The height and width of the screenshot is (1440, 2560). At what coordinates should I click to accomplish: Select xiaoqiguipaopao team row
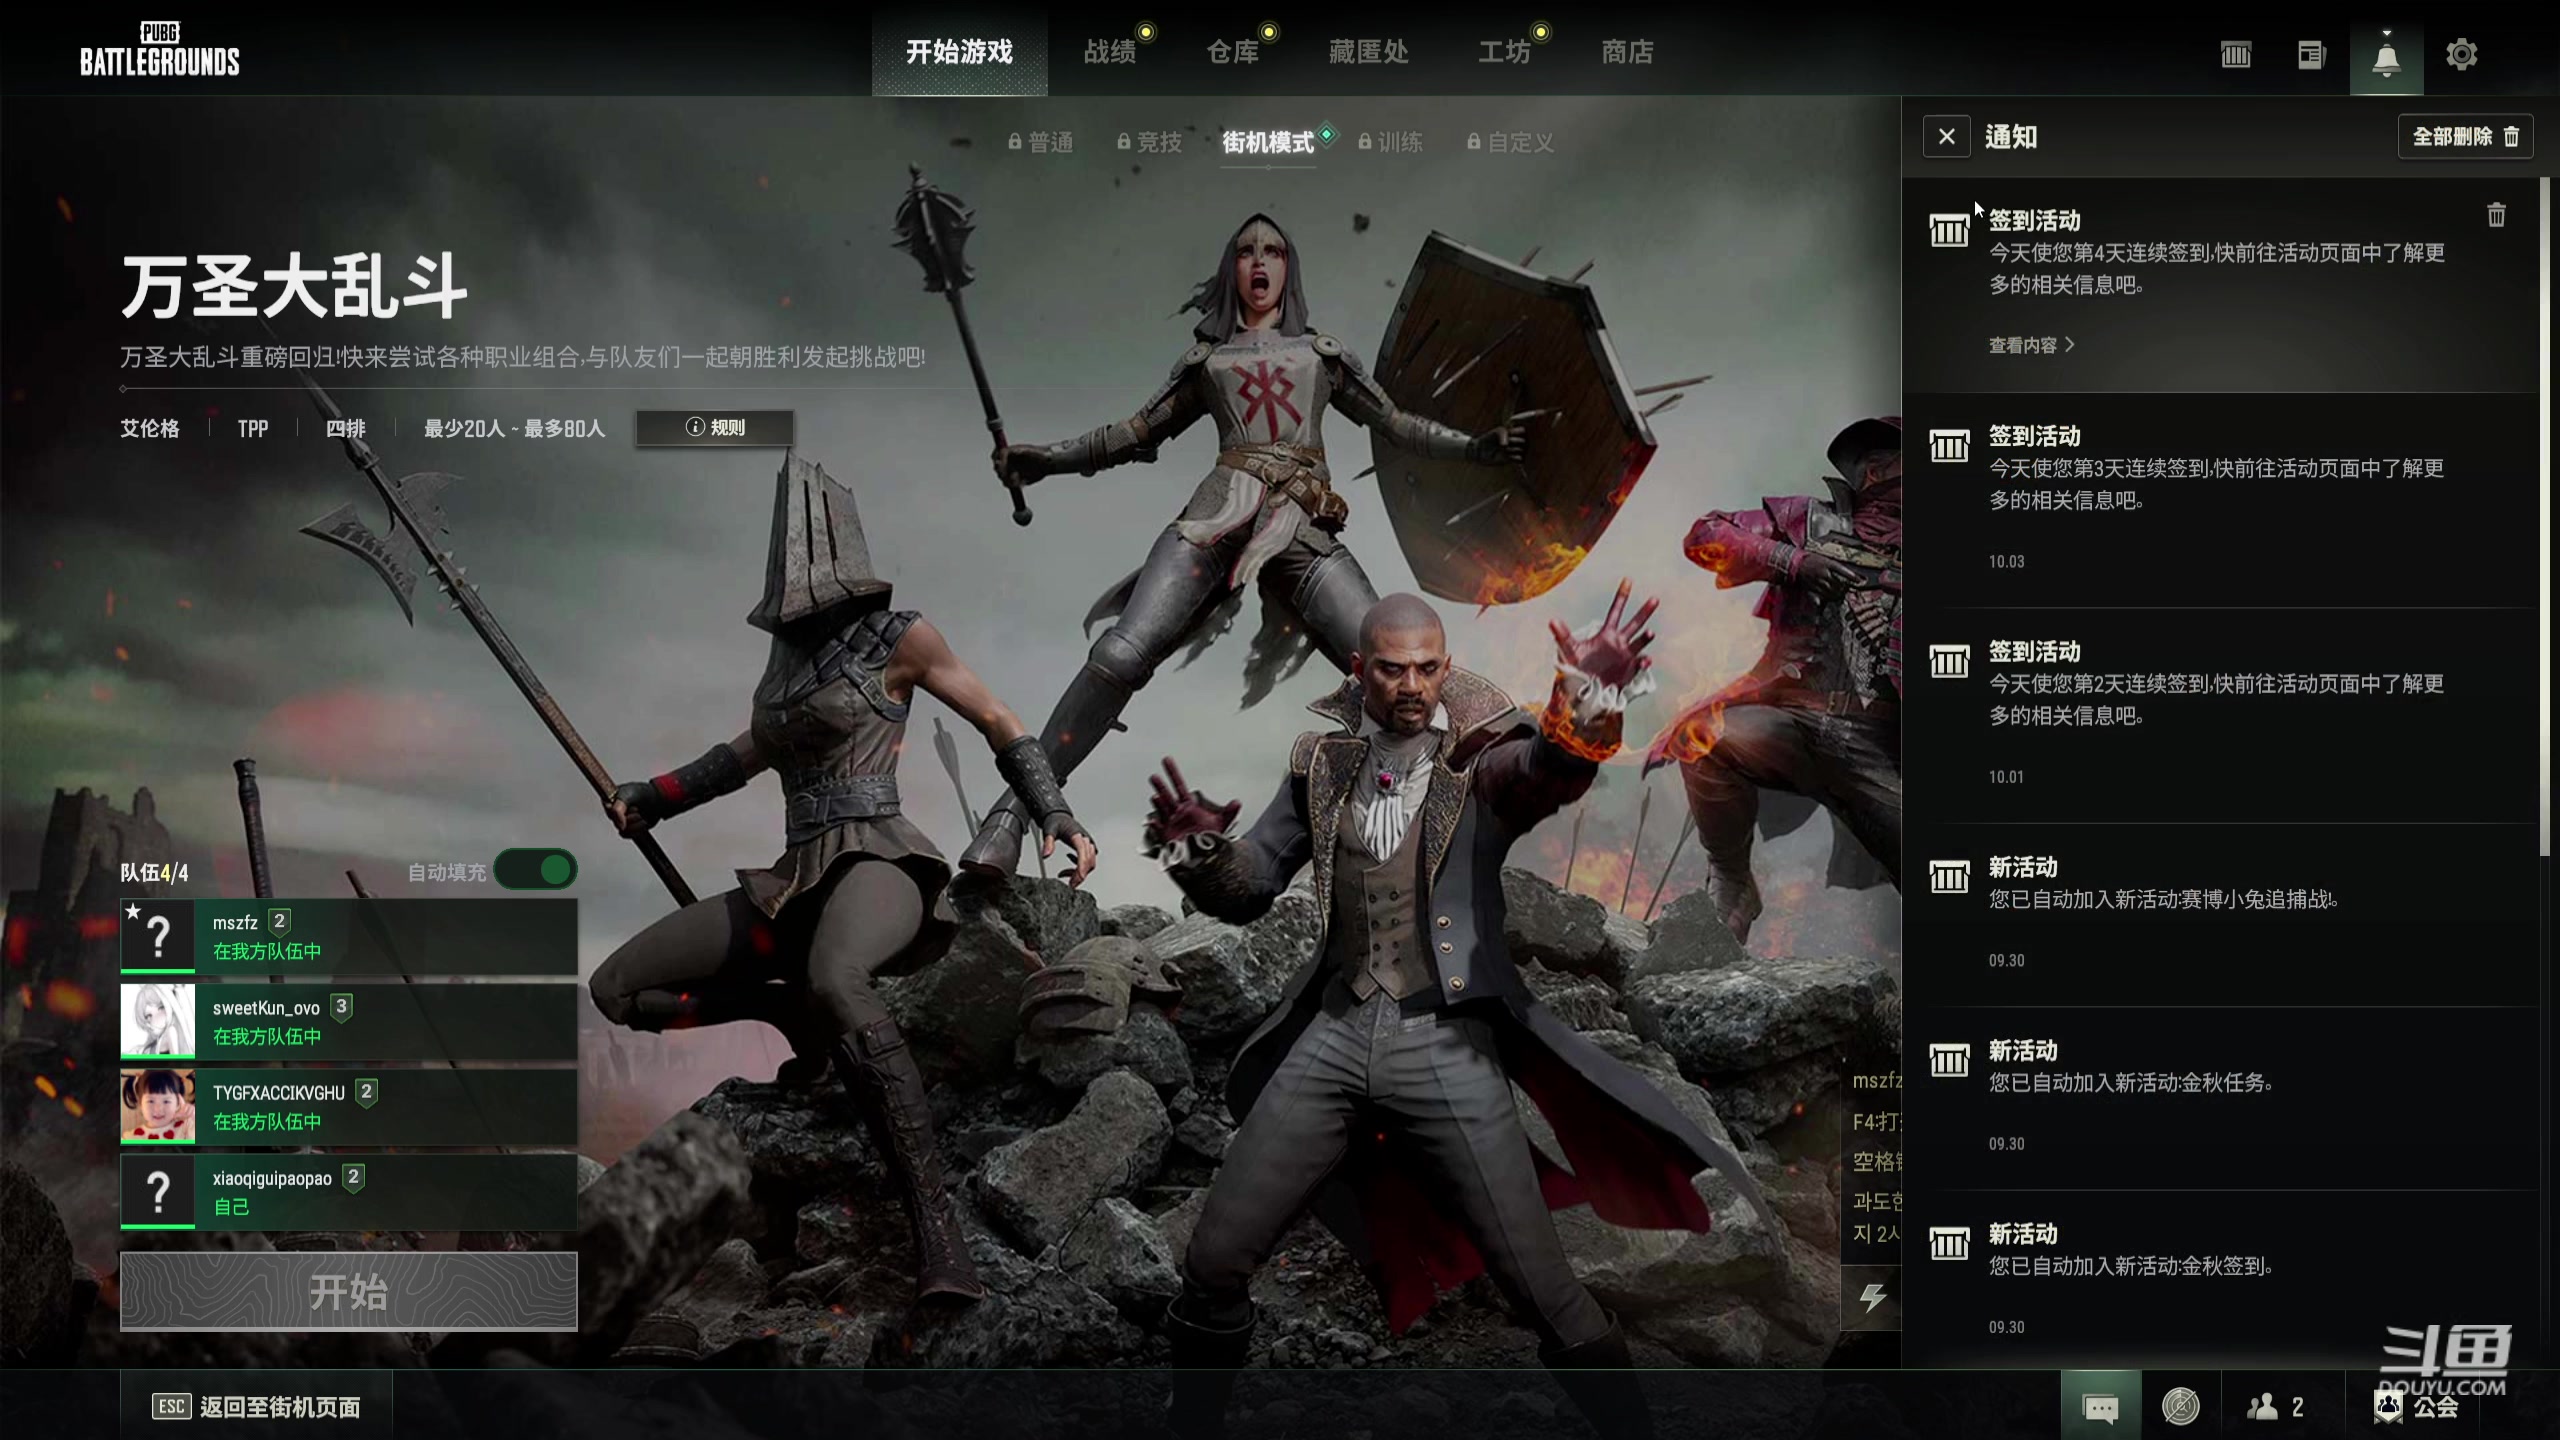pyautogui.click(x=349, y=1192)
